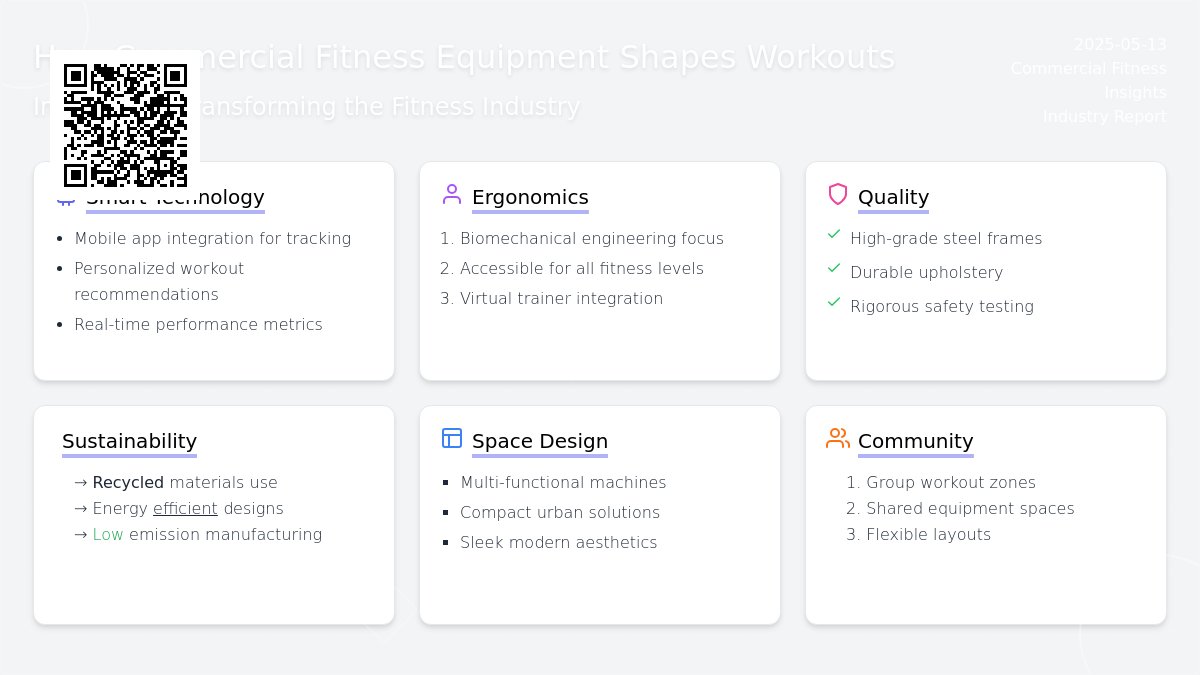Viewport: 1200px width, 675px height.
Task: Click checkmark beside Durable upholstery
Action: [x=834, y=268]
